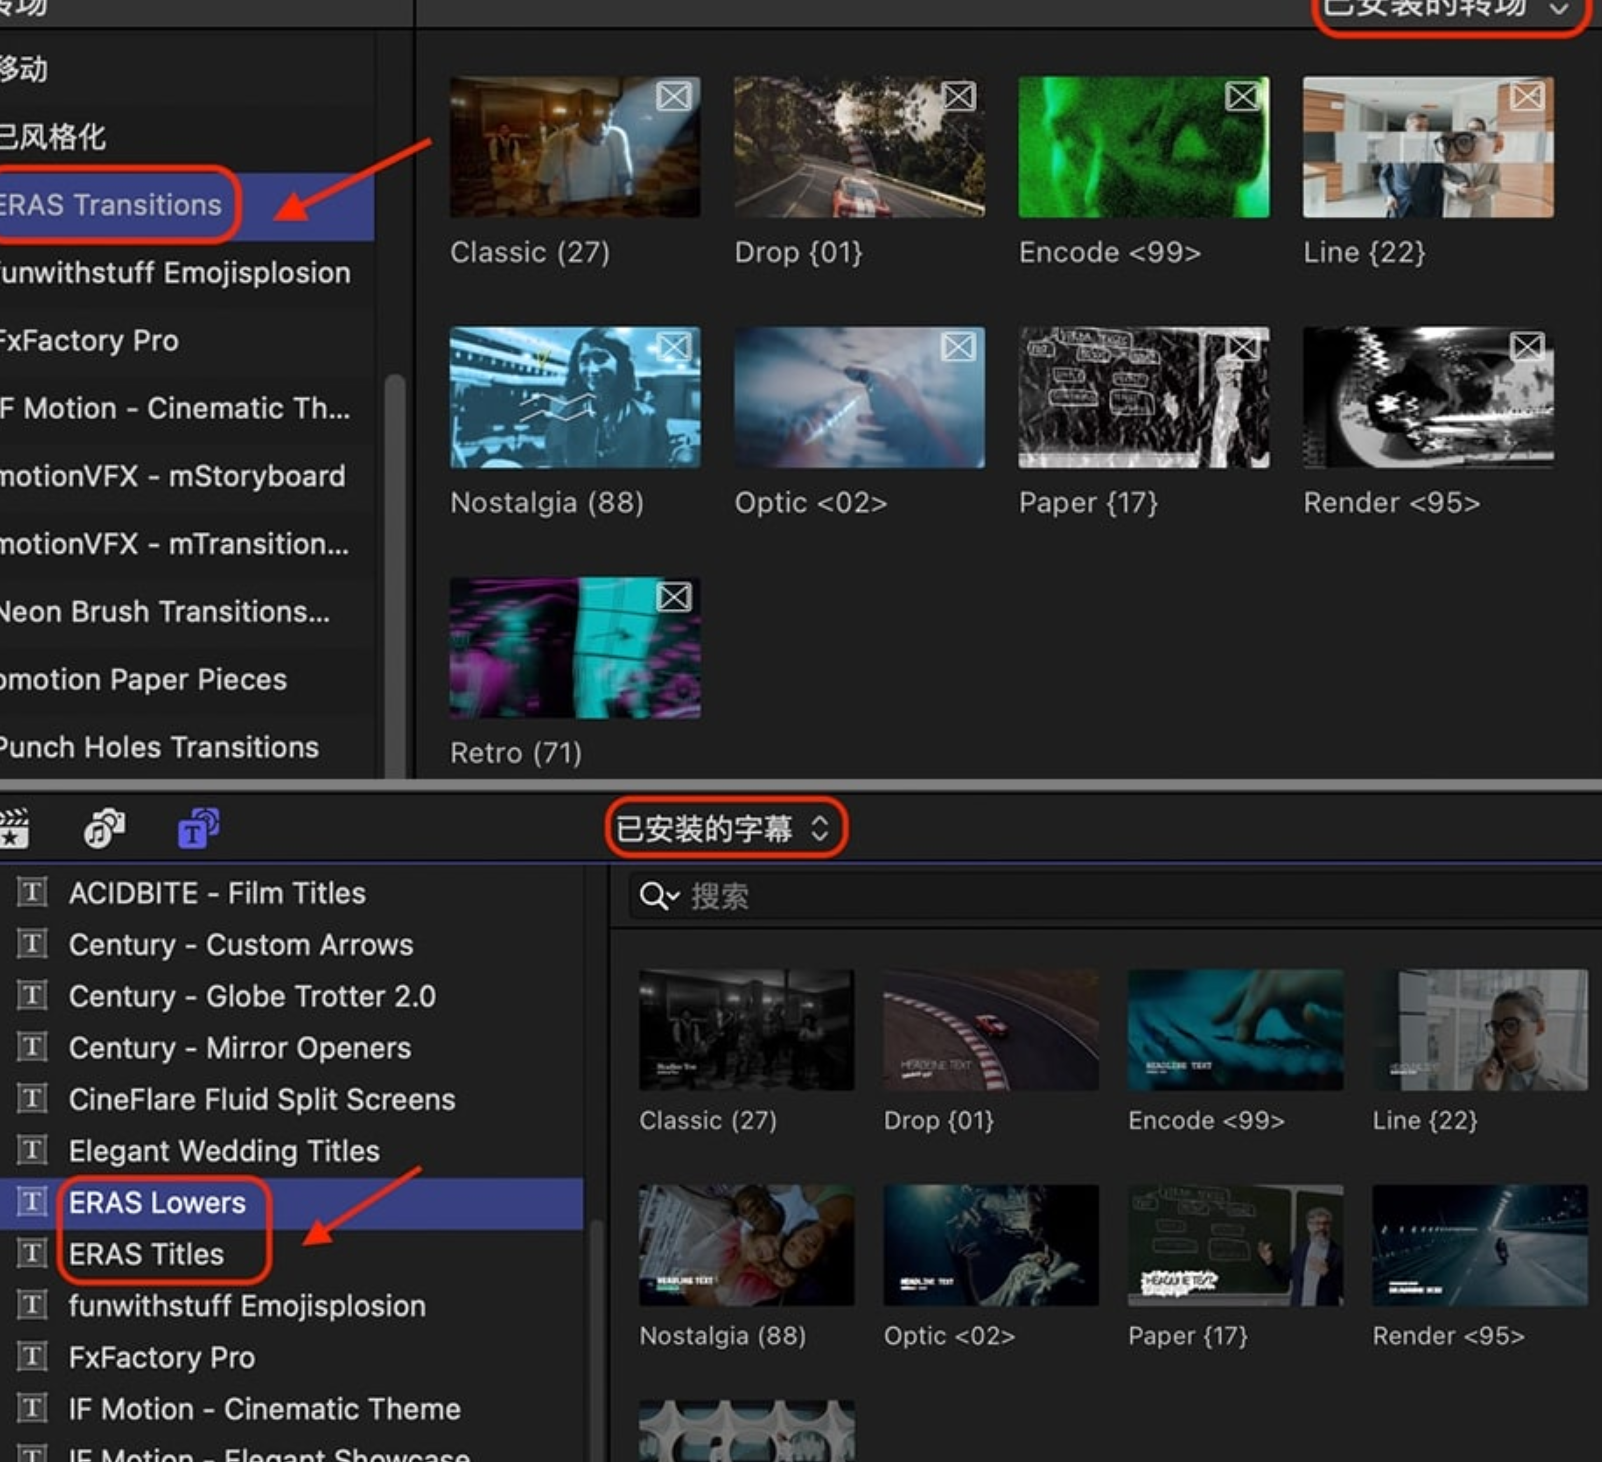Open the Photos and Audio sidebar icon
1602x1462 pixels.
(104, 828)
